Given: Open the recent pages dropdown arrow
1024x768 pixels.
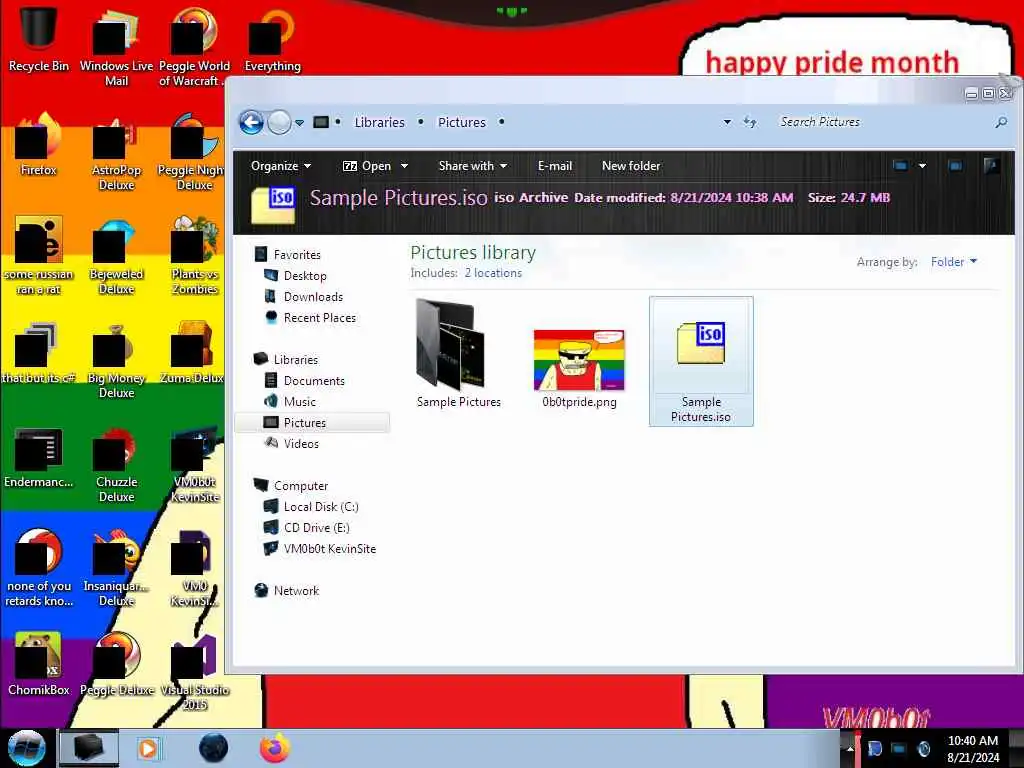Looking at the screenshot, I should coord(299,123).
